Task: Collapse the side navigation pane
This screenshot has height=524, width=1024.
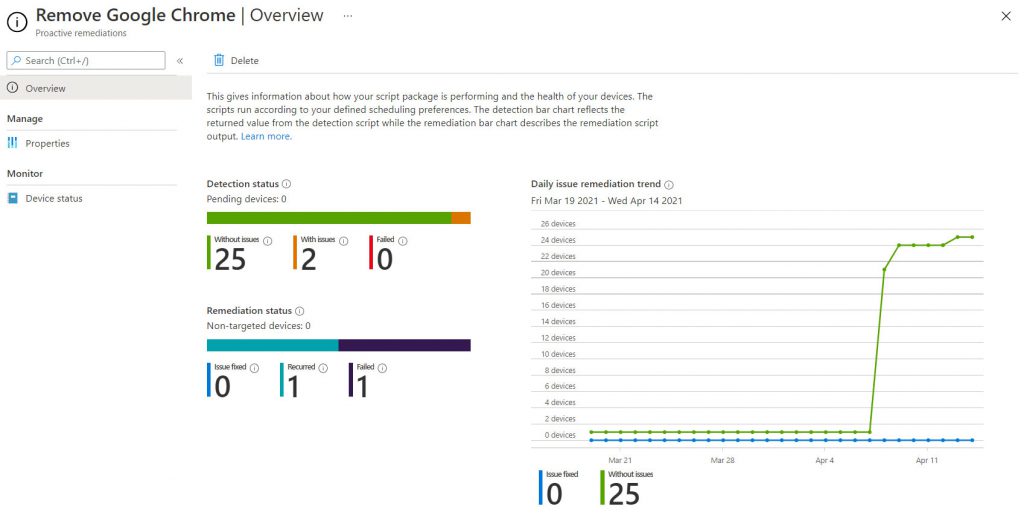Action: [x=180, y=61]
